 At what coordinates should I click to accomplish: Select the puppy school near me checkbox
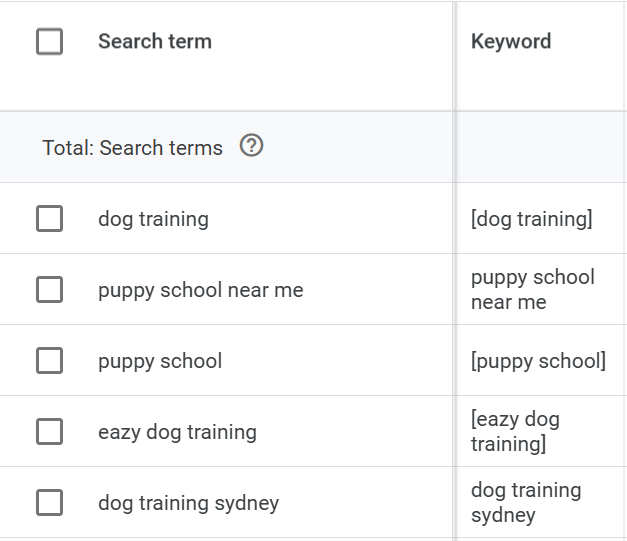[49, 290]
